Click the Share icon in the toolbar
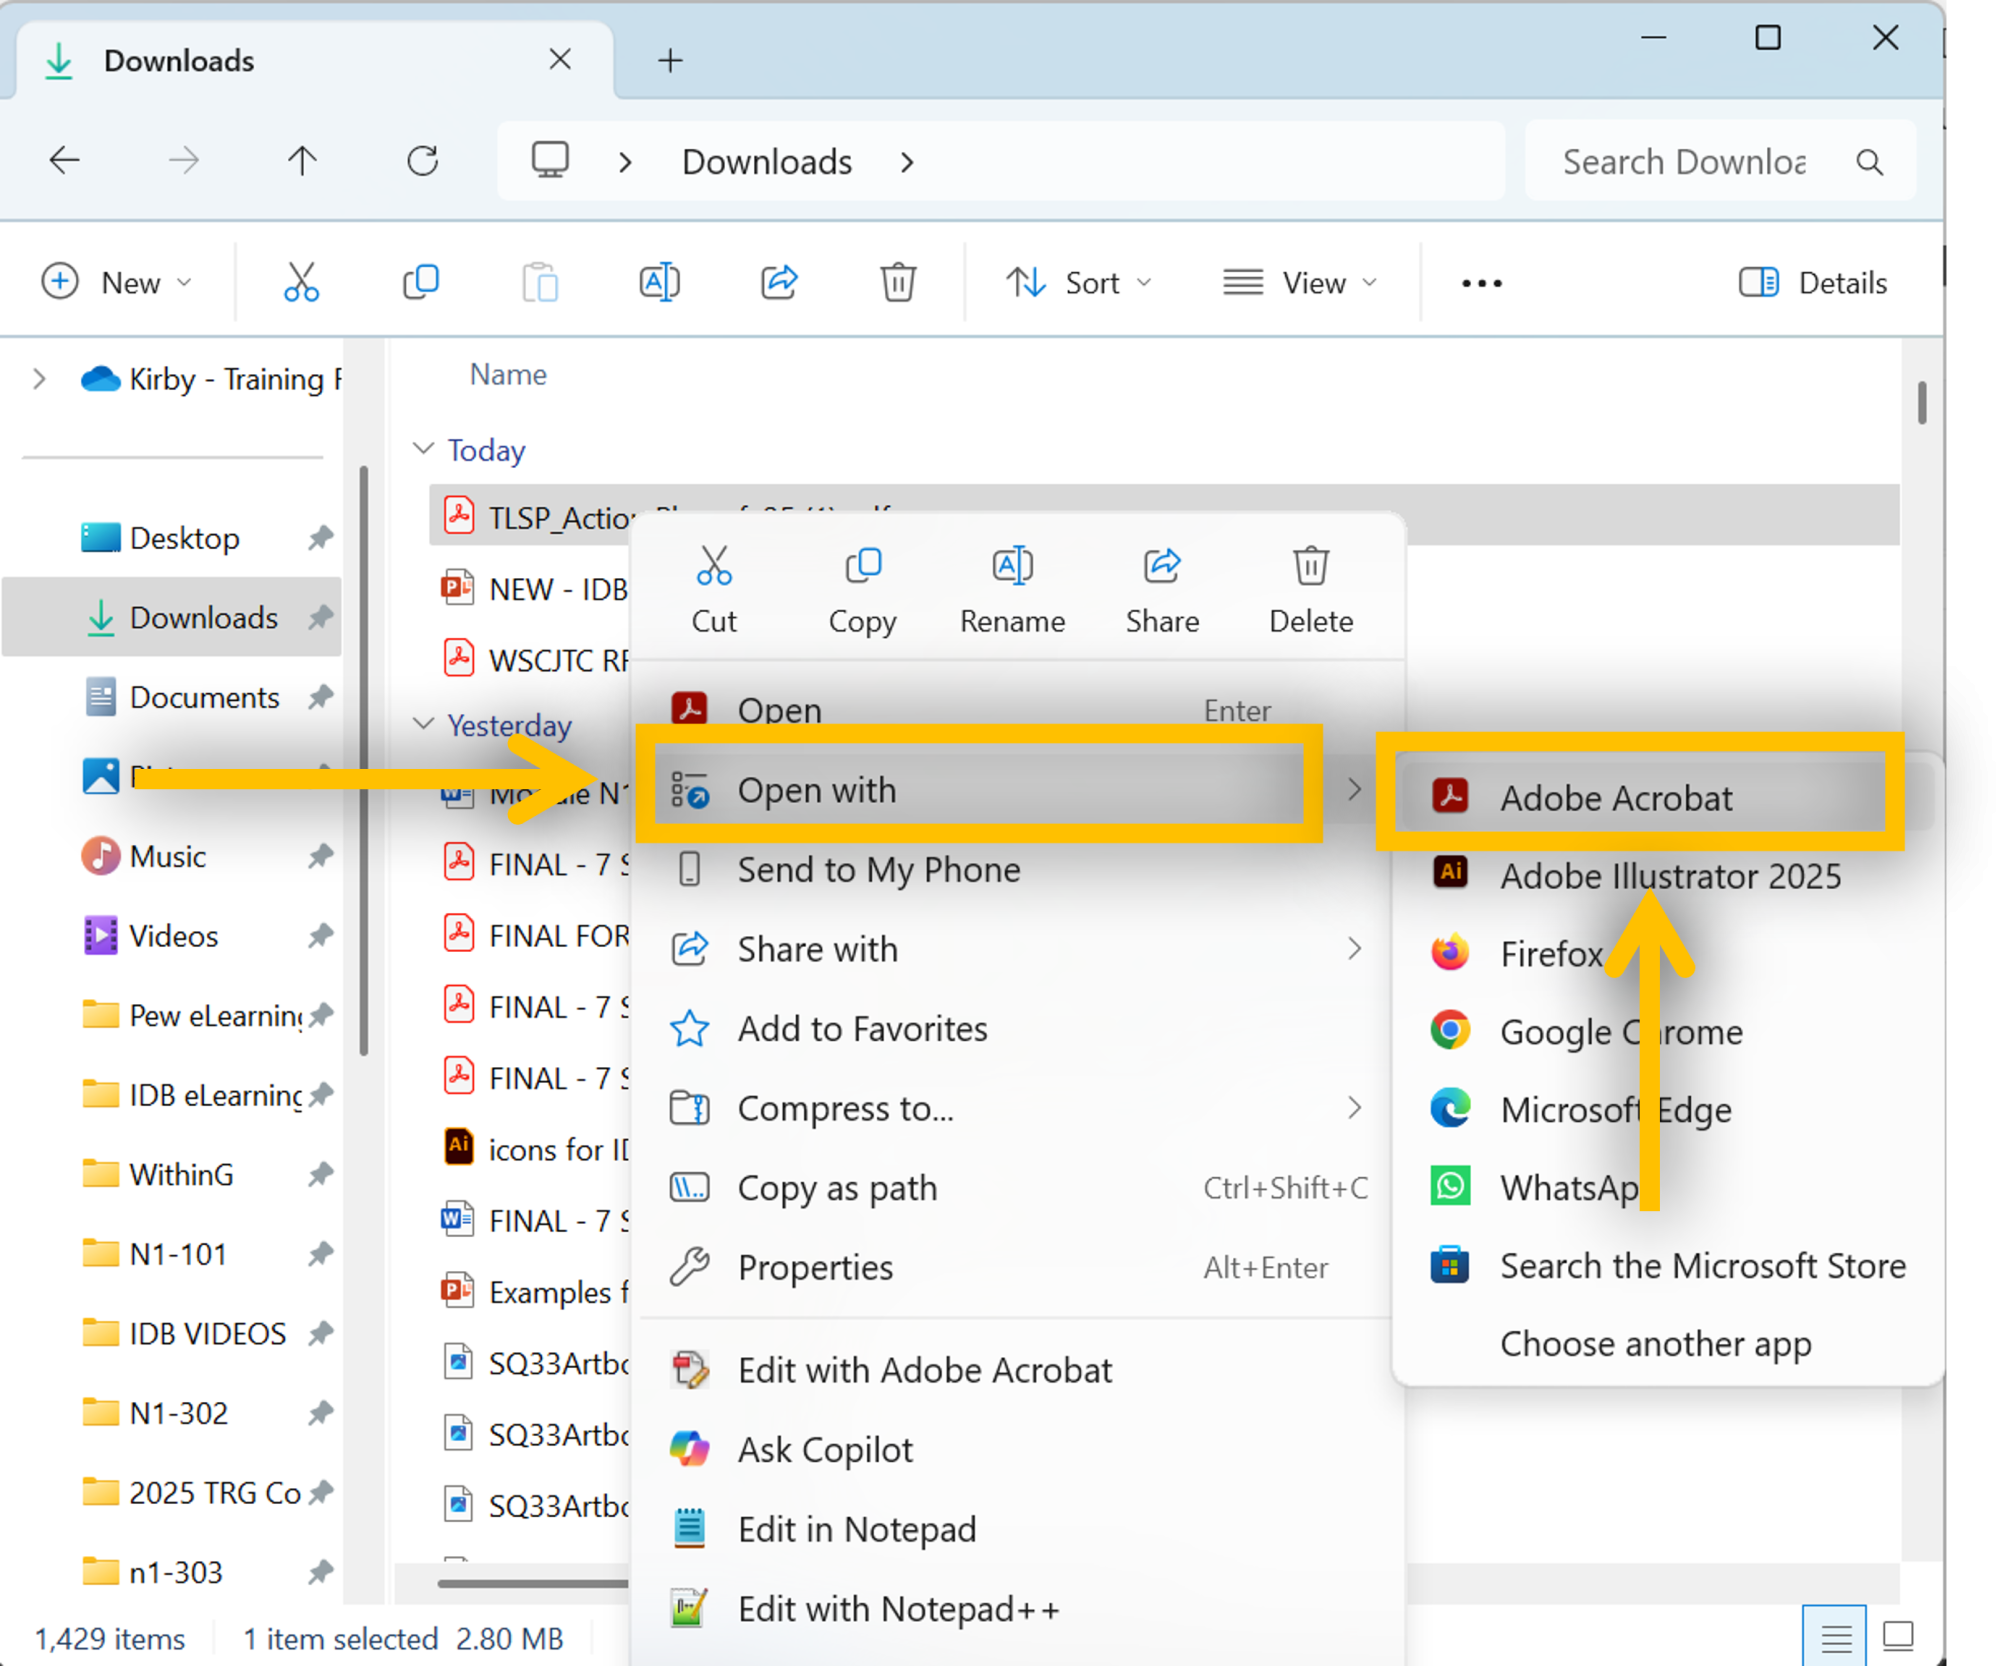Image resolution: width=2000 pixels, height=1666 pixels. (x=779, y=283)
